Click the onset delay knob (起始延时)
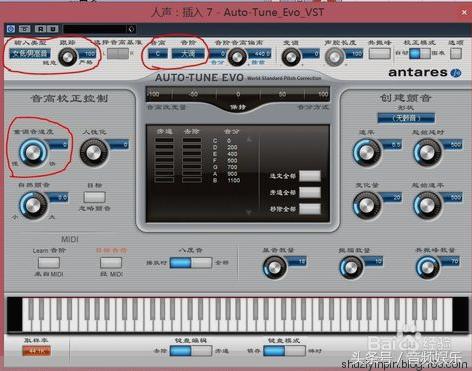 point(427,152)
